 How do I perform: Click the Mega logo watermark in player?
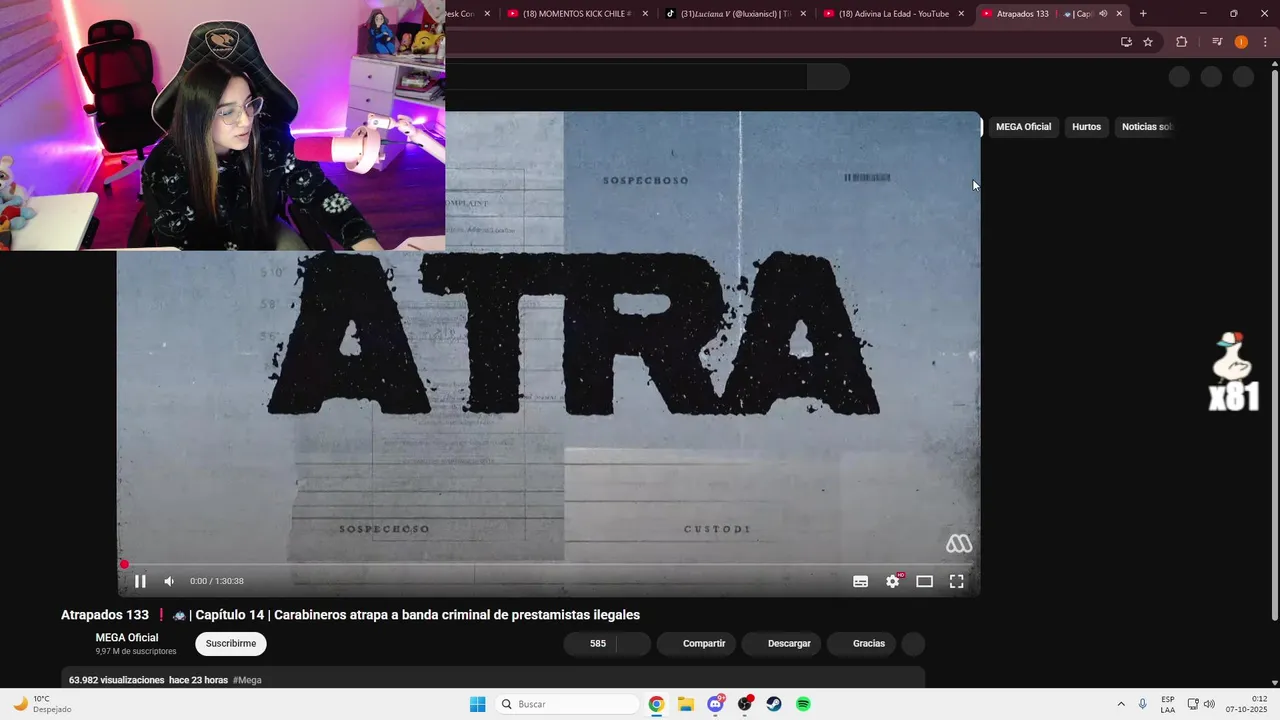coord(959,544)
